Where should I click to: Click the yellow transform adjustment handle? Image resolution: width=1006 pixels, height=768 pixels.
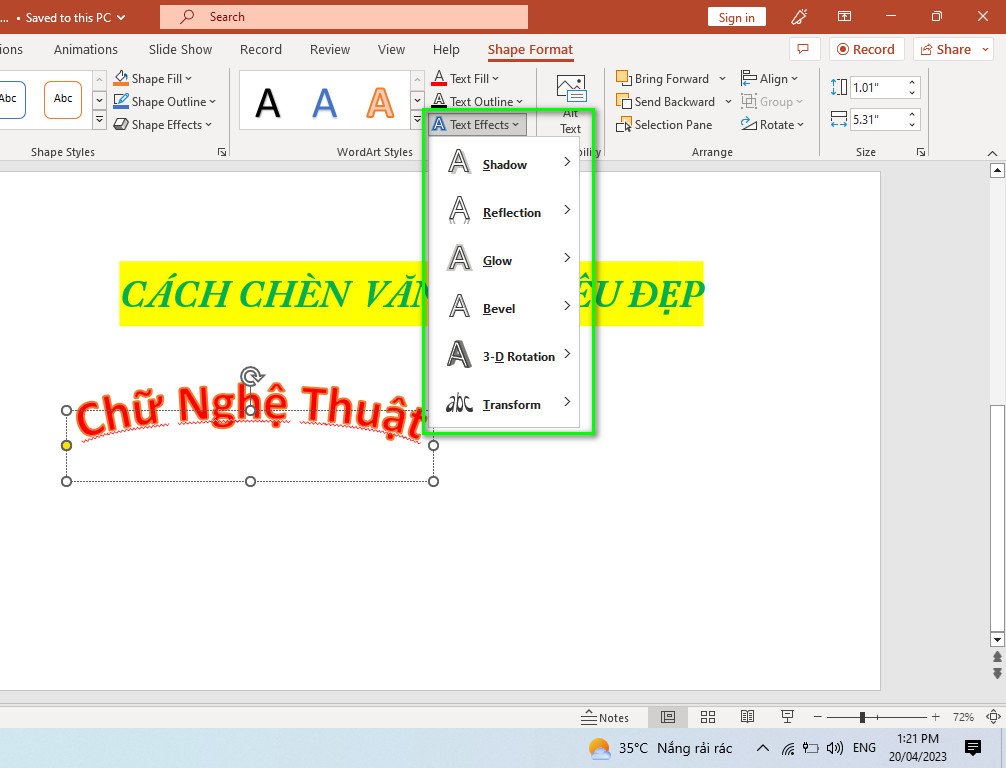[66, 445]
